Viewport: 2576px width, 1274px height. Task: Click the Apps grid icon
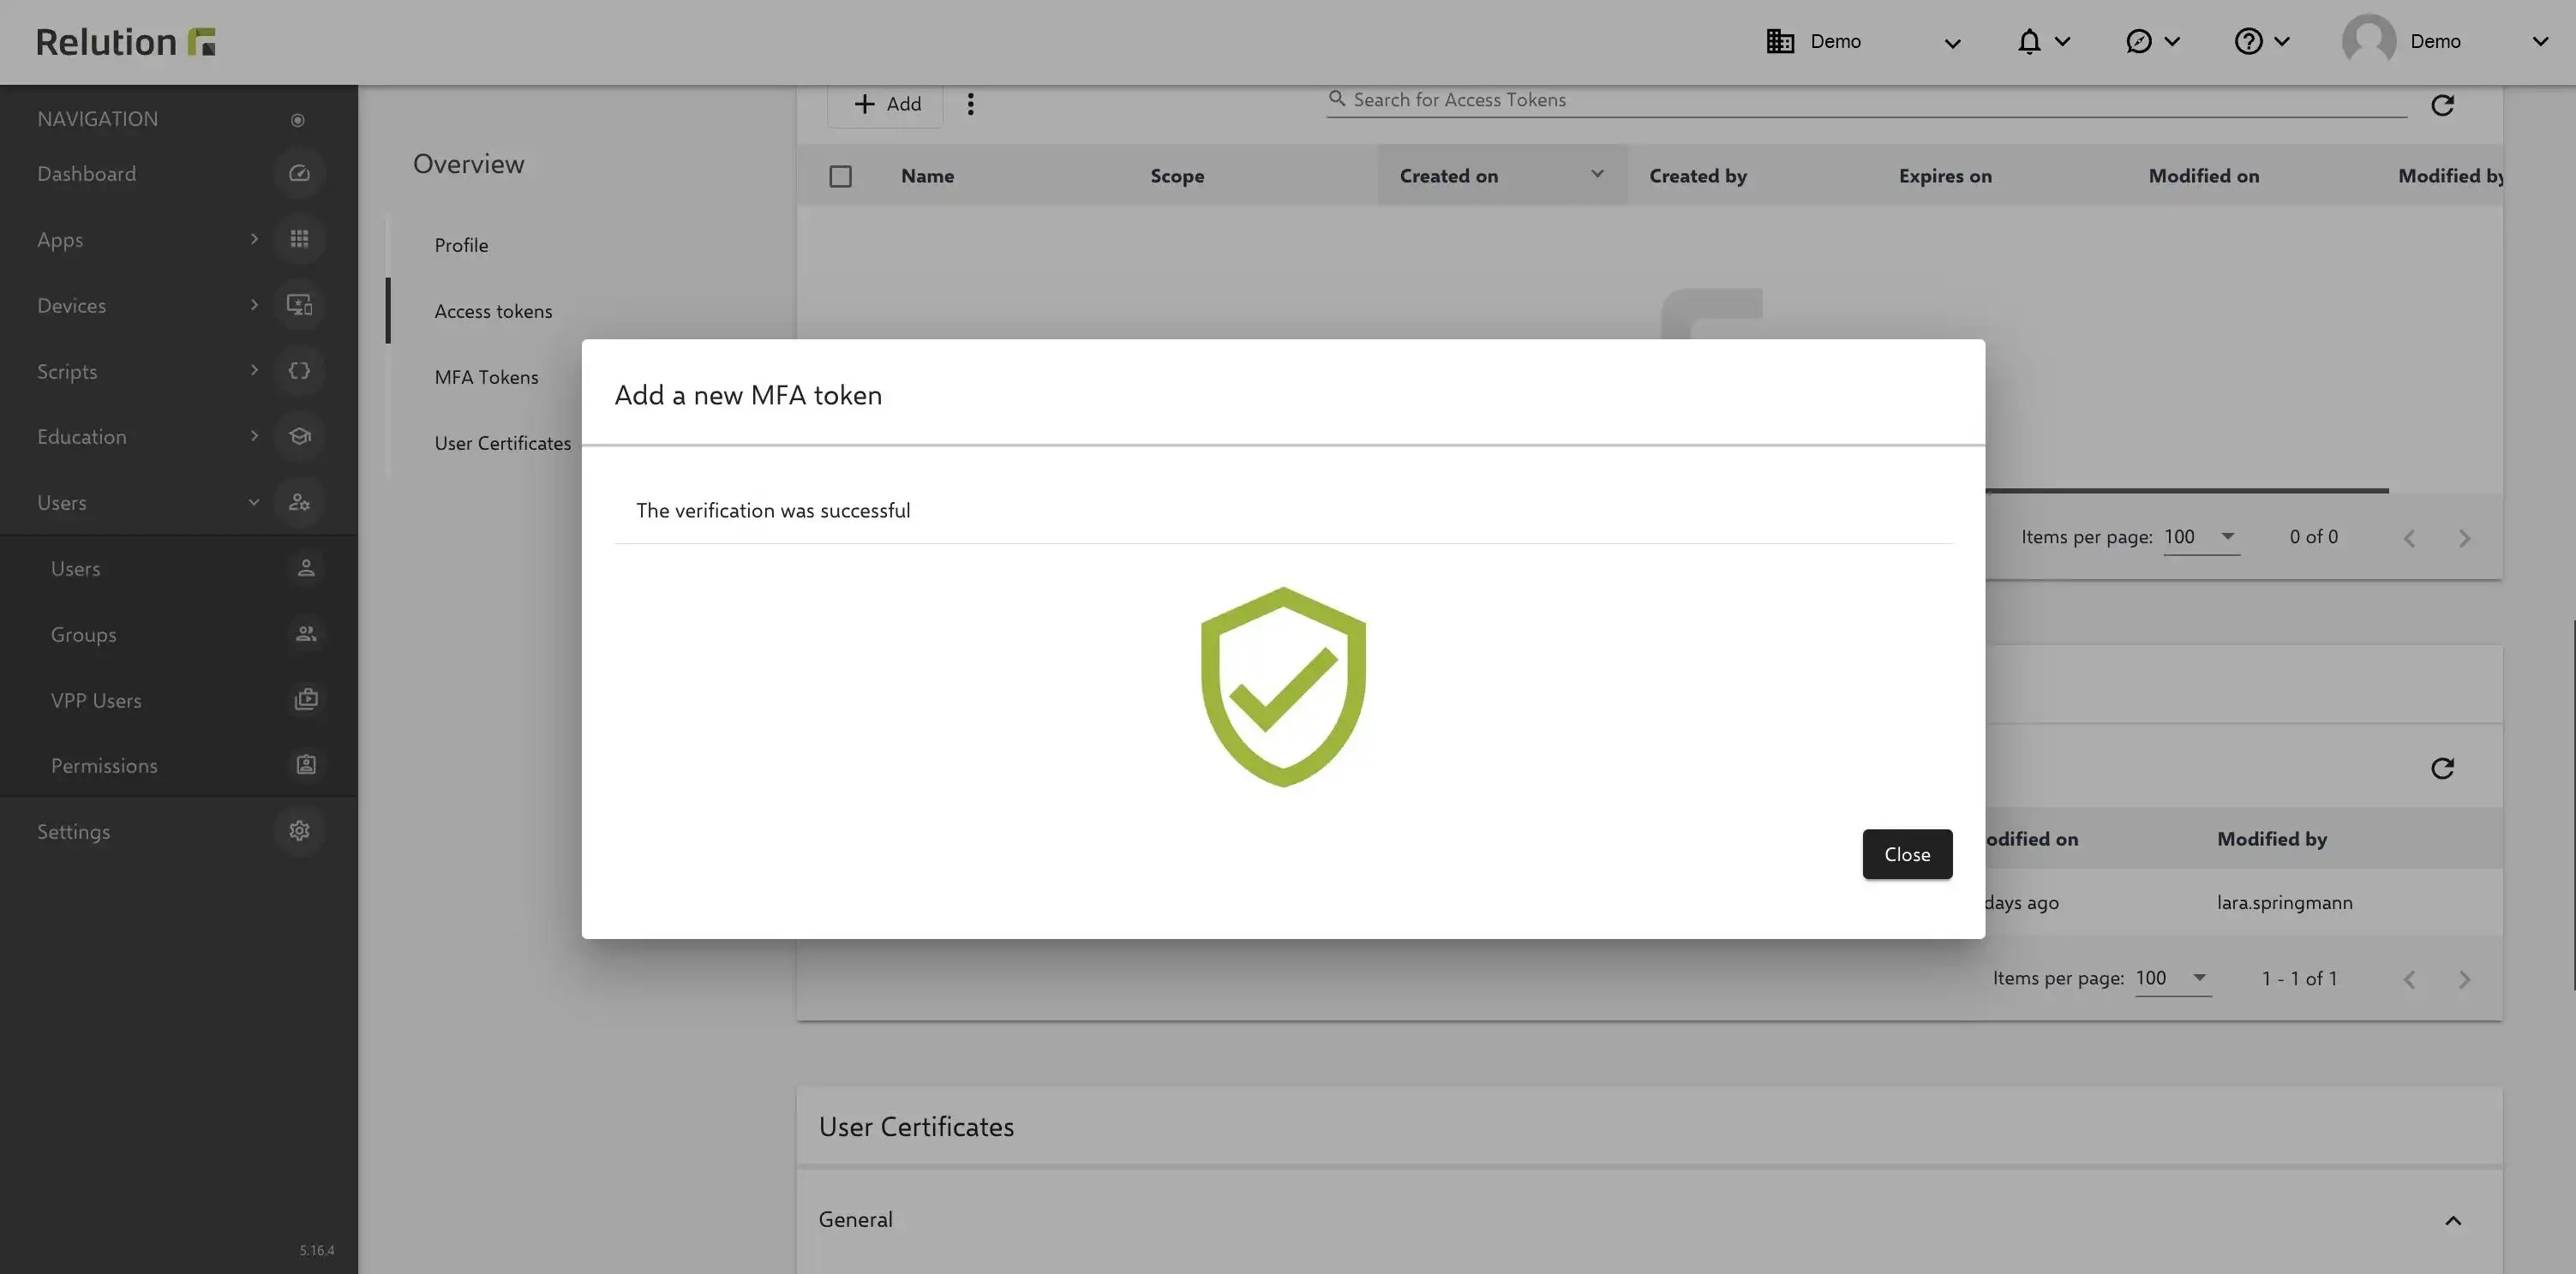[x=299, y=239]
